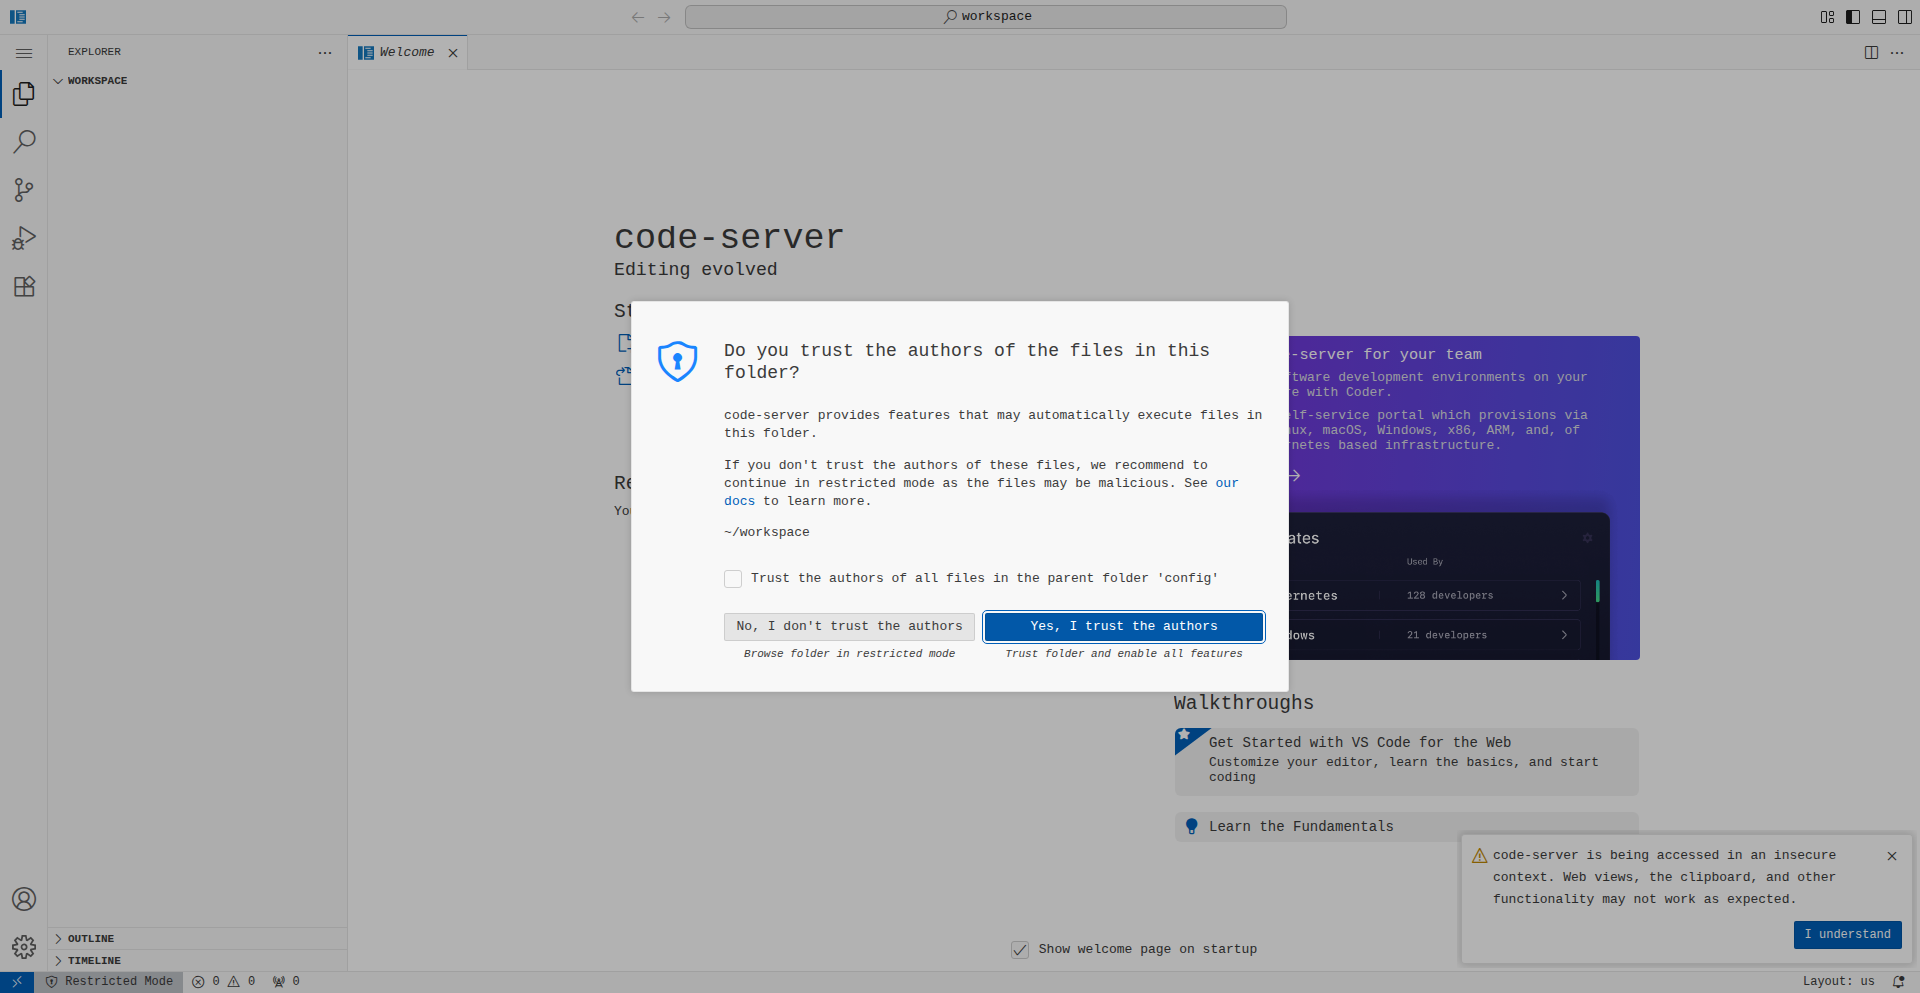This screenshot has height=993, width=1920.
Task: Click Yes, I trust the authors
Action: pyautogui.click(x=1124, y=627)
